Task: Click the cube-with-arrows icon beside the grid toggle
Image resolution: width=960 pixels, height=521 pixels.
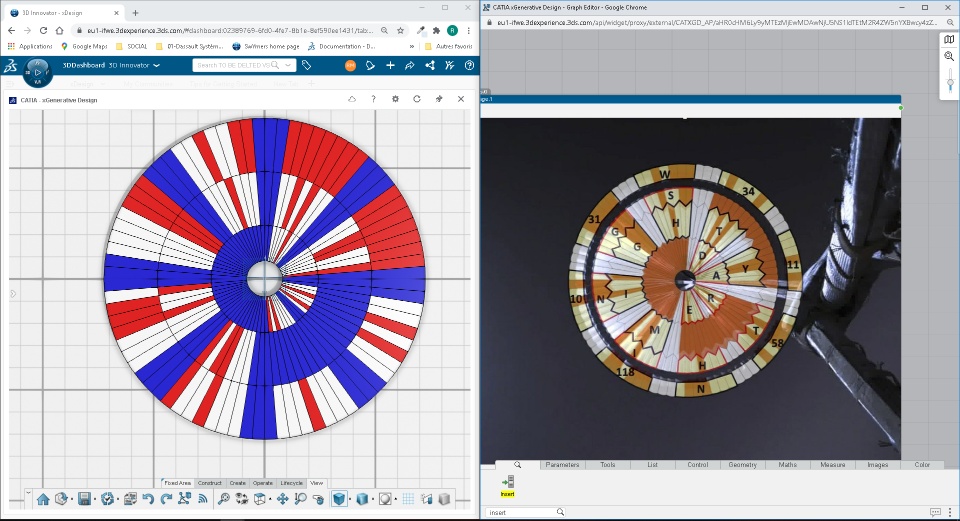Action: (x=427, y=499)
